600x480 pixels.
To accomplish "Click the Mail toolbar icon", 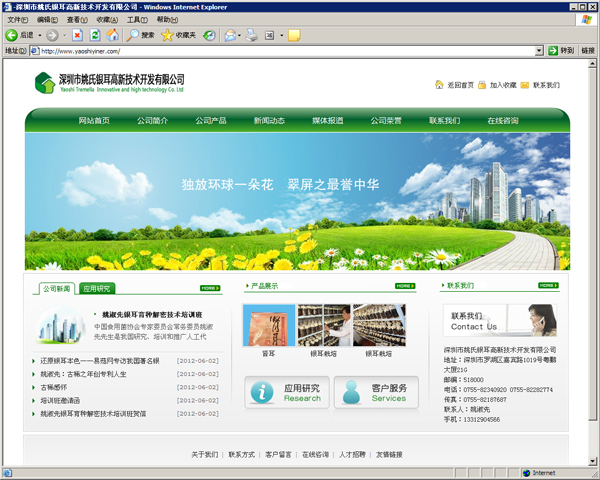I will click(x=229, y=35).
